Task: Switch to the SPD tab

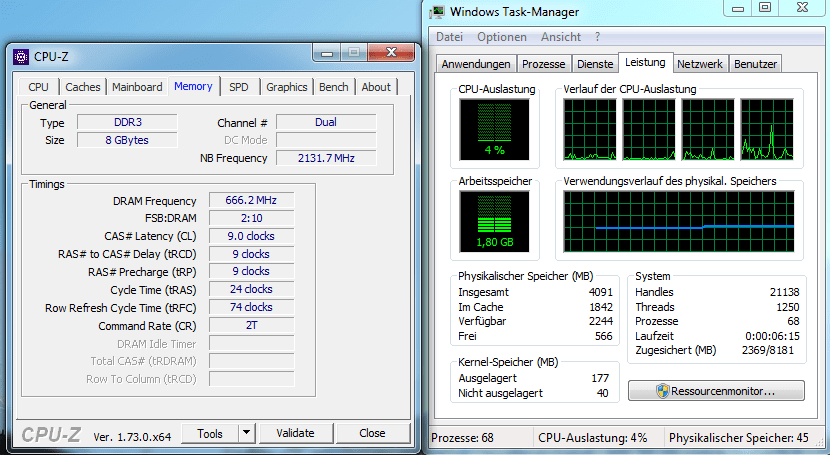Action: click(x=239, y=87)
